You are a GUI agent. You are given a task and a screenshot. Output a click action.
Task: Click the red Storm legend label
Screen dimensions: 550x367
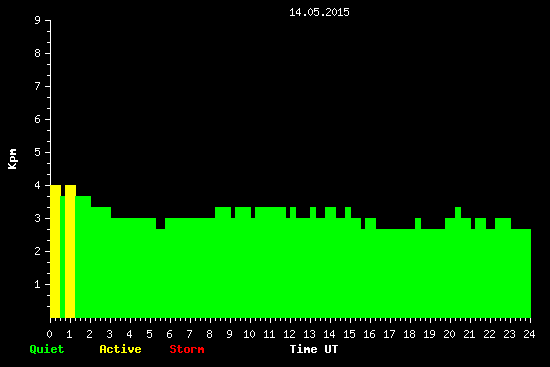pos(187,349)
